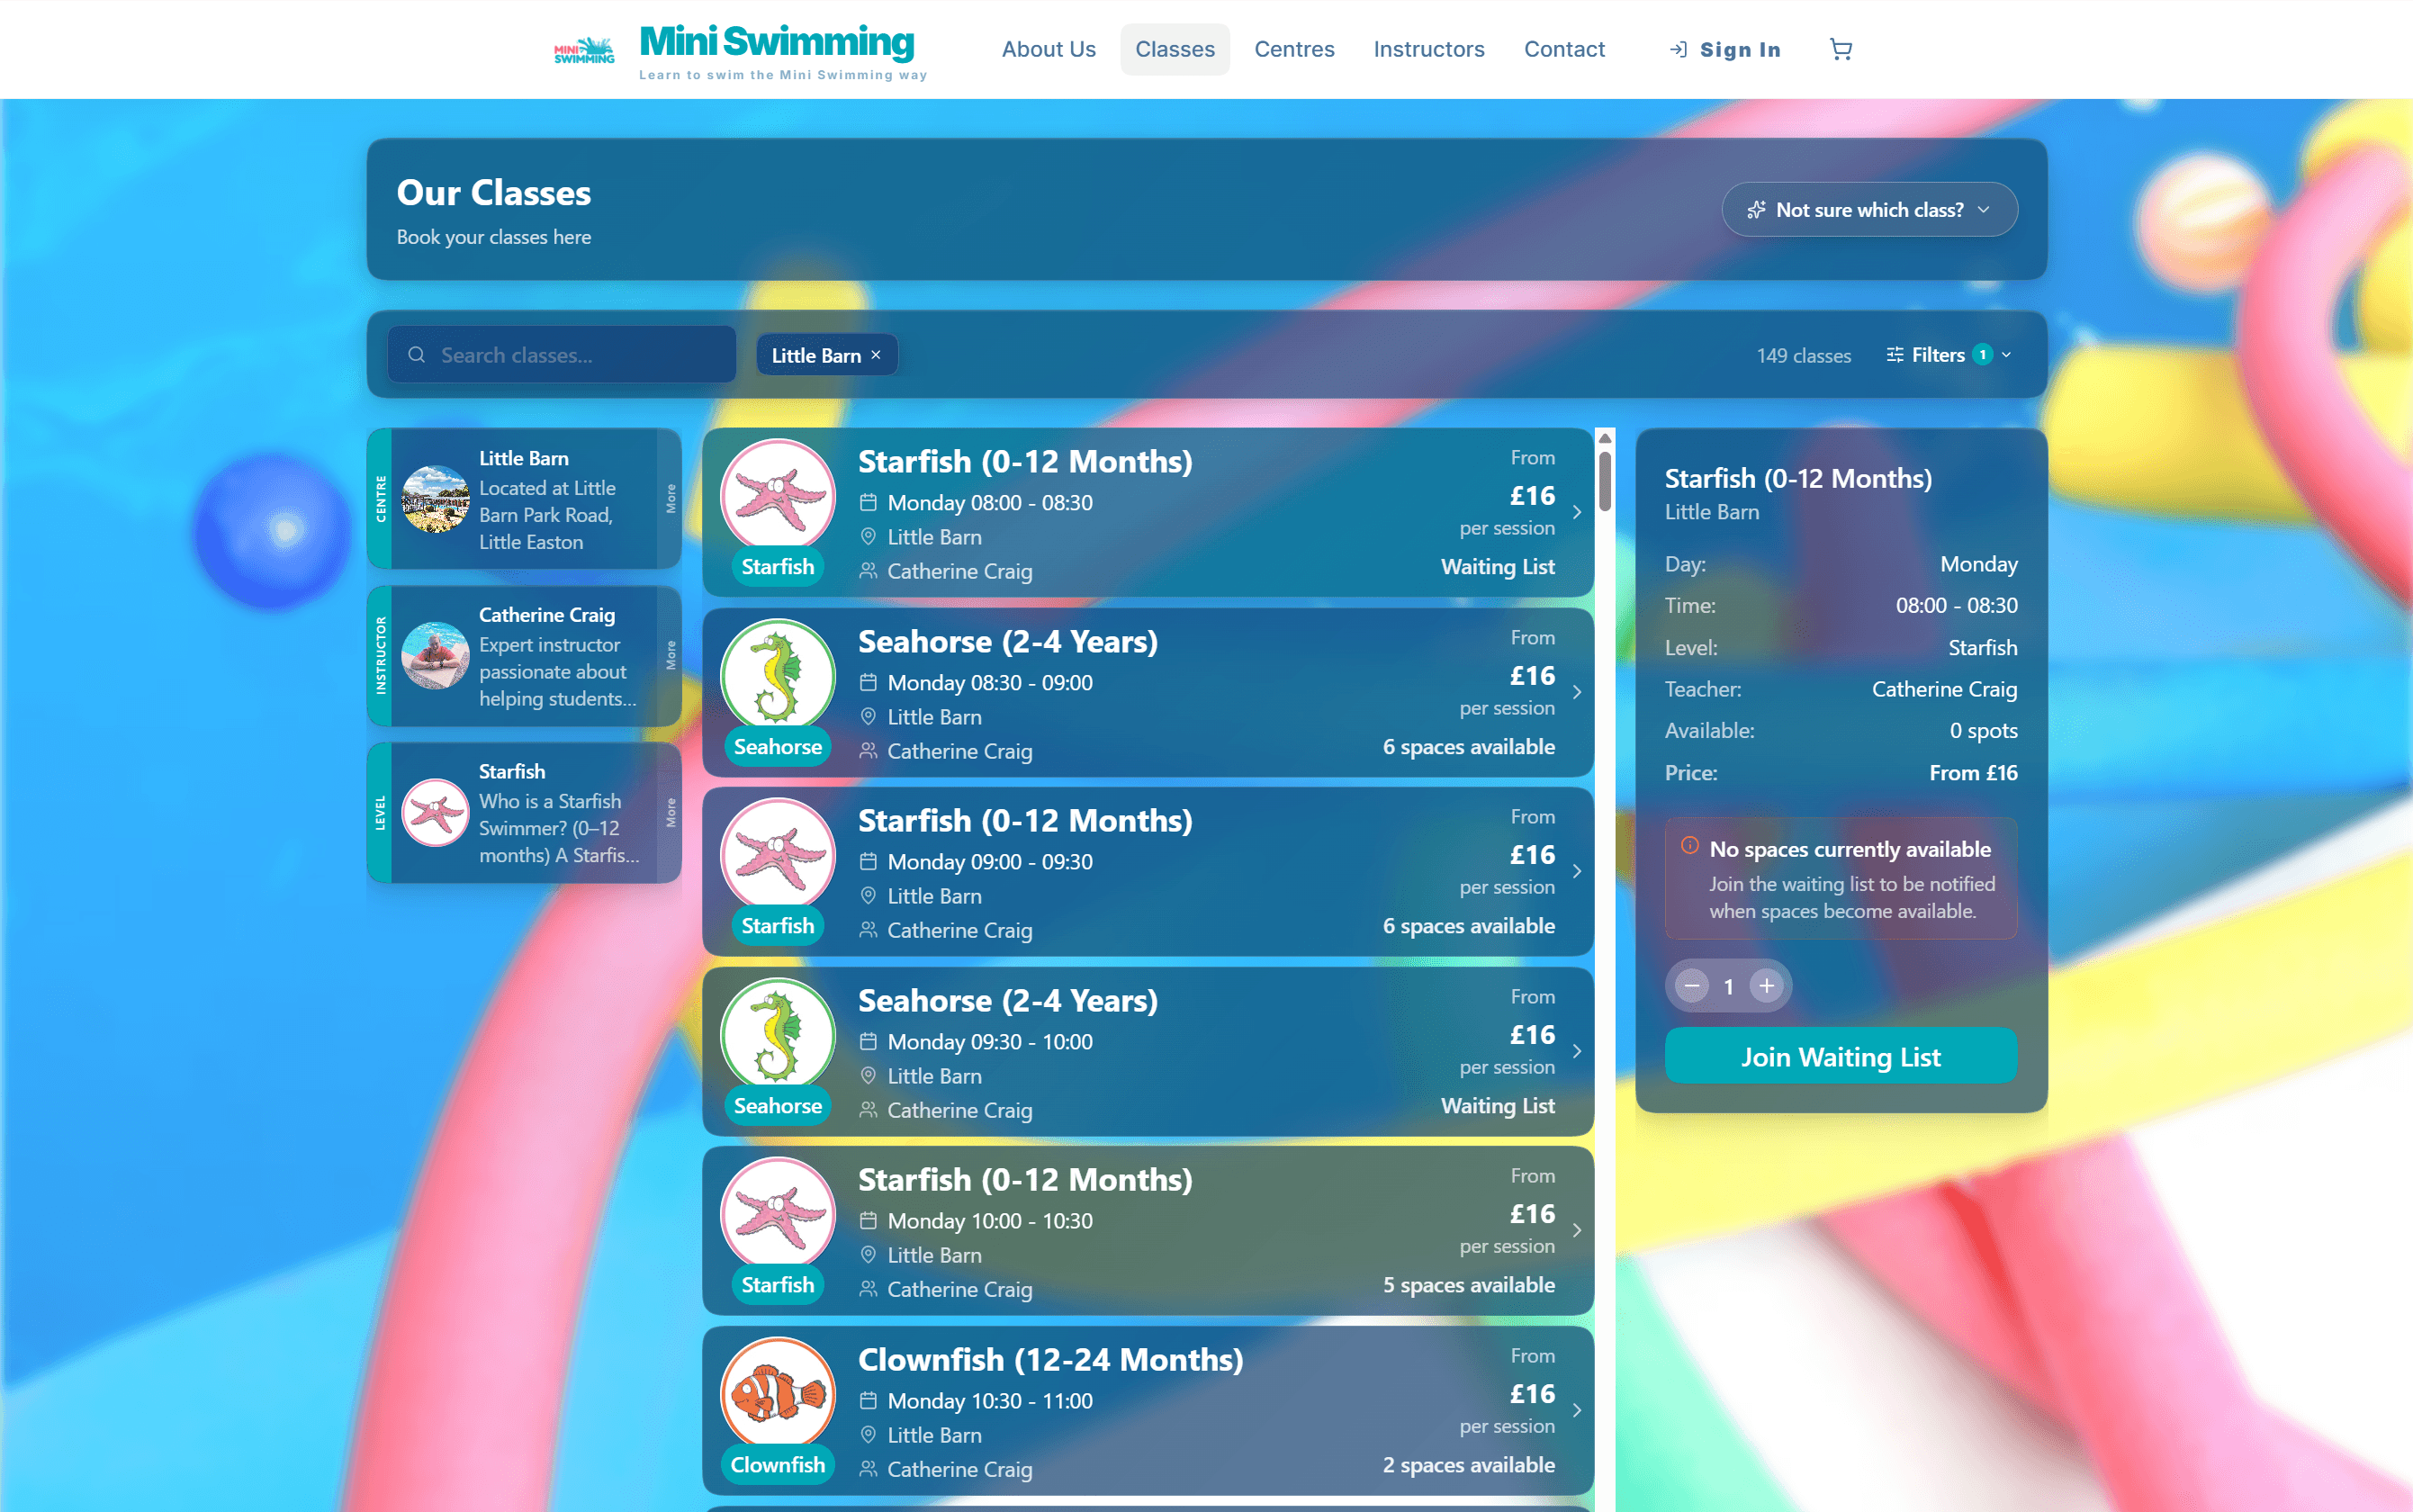This screenshot has height=1512, width=2413.
Task: Decrease quantity with minus button
Action: click(x=1692, y=986)
